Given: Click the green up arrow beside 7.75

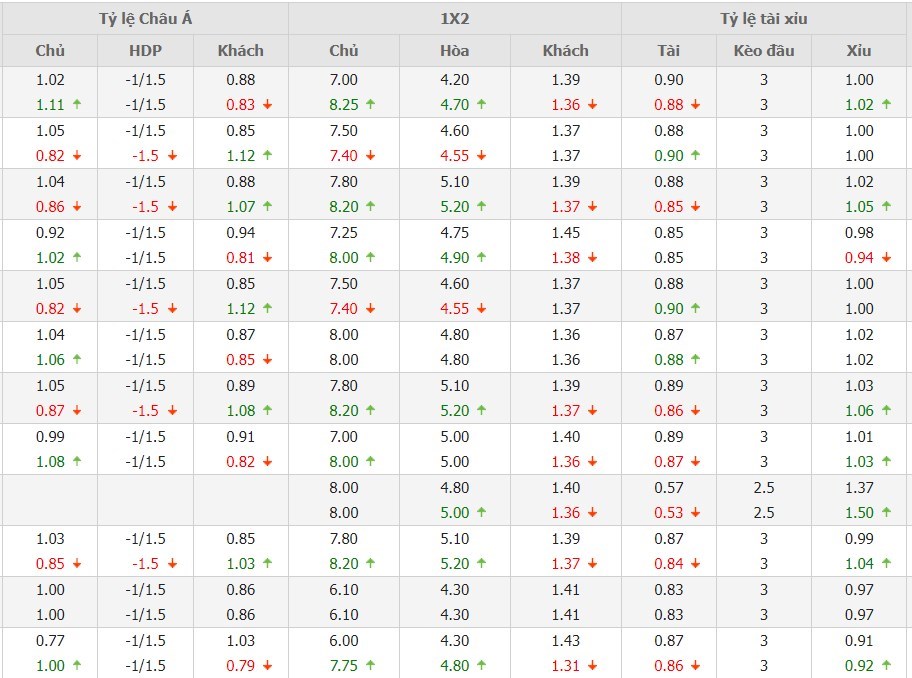Looking at the screenshot, I should [x=370, y=666].
